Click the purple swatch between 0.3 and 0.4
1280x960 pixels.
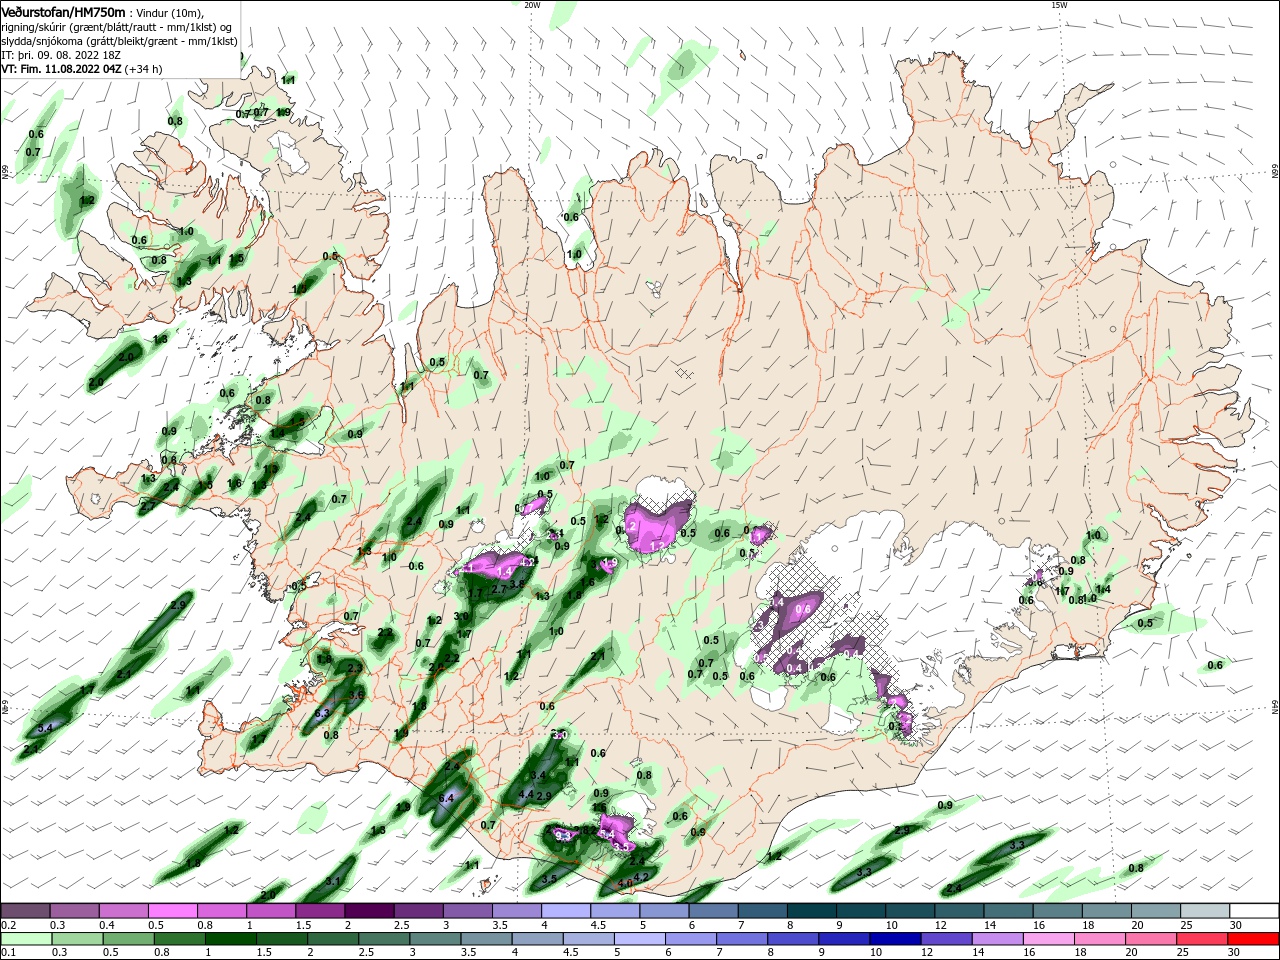pyautogui.click(x=74, y=911)
